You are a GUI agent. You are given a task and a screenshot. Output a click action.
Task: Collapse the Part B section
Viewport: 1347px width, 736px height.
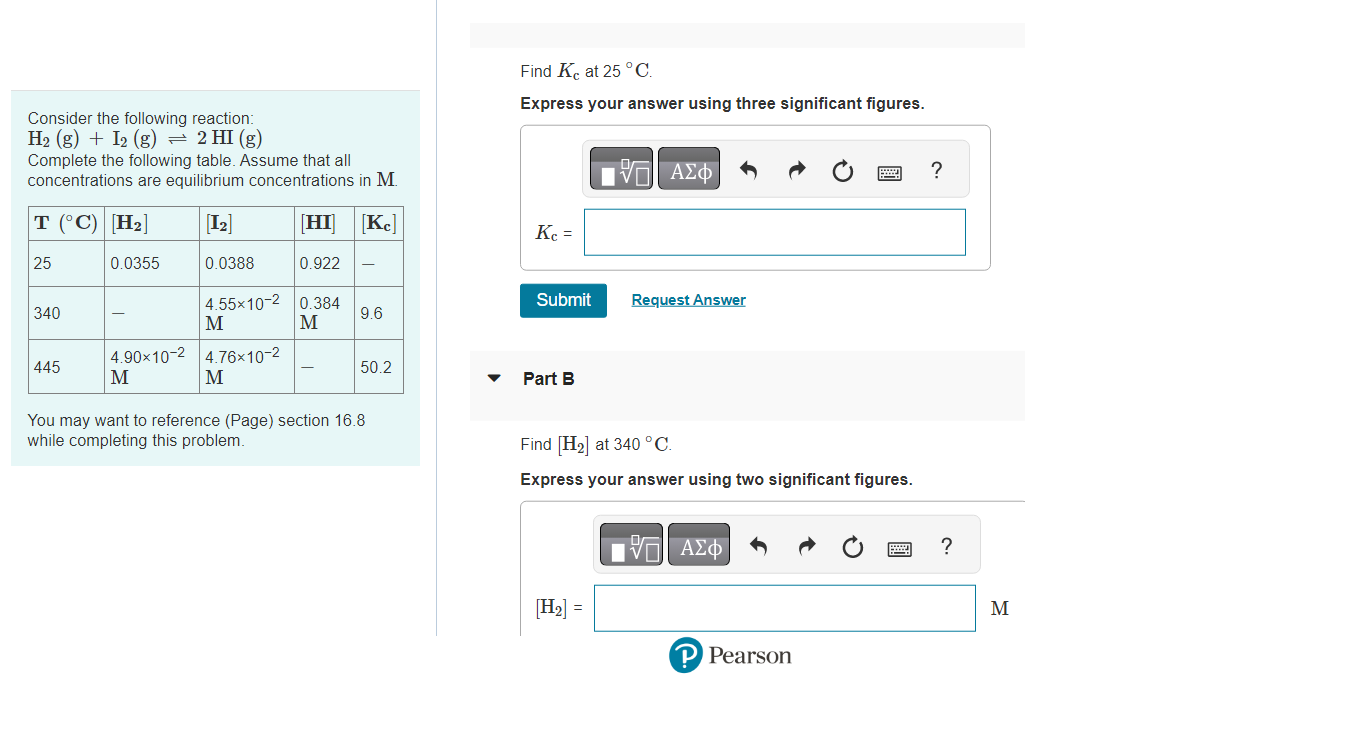click(x=493, y=378)
